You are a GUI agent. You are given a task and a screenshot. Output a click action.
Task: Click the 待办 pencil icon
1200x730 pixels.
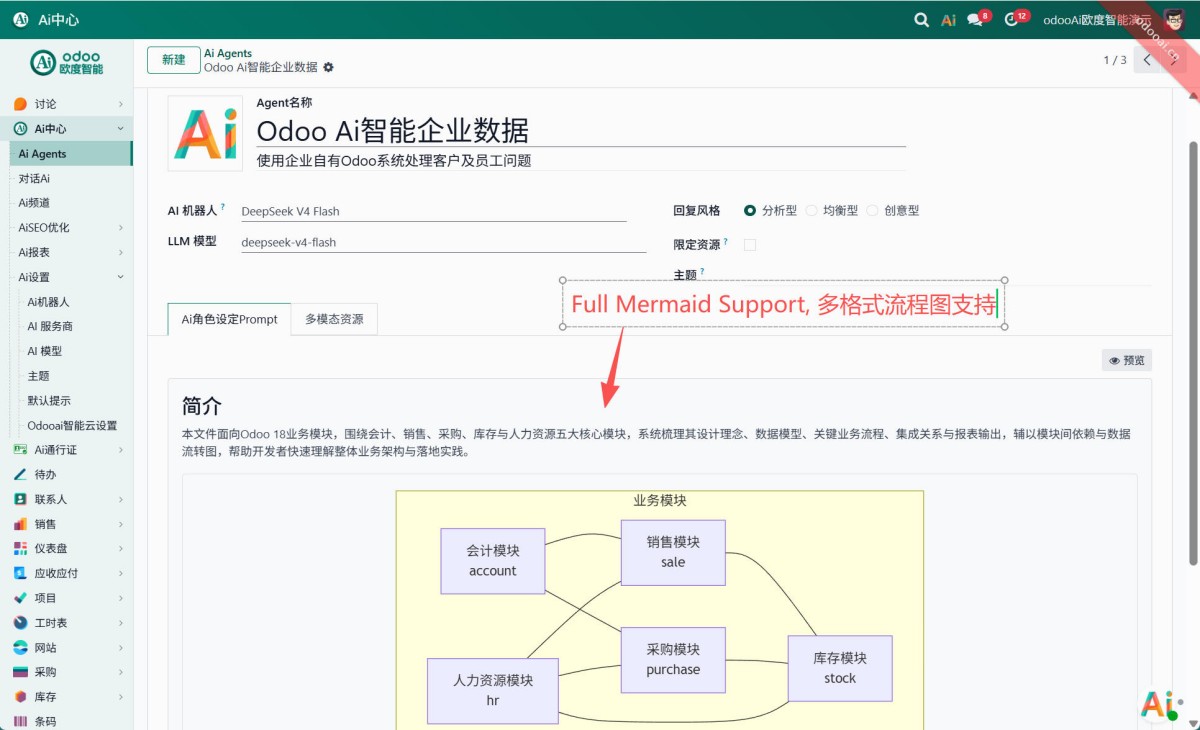point(20,474)
